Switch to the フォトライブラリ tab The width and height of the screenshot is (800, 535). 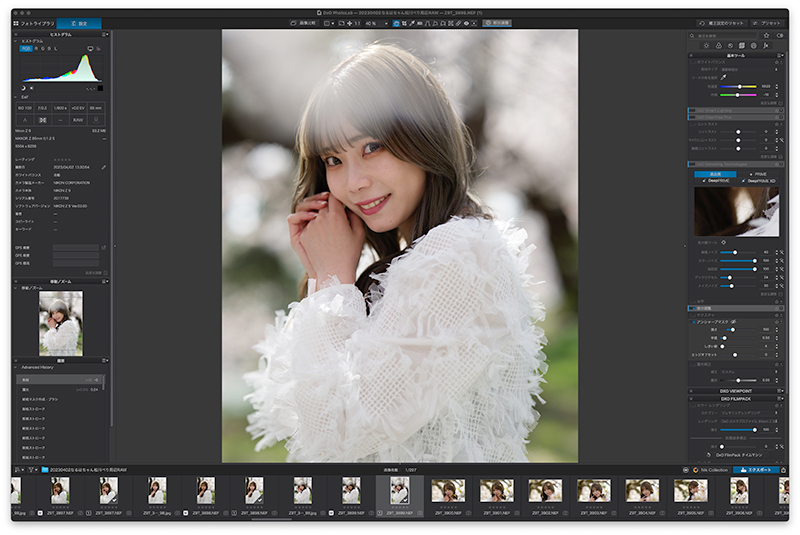[34, 23]
